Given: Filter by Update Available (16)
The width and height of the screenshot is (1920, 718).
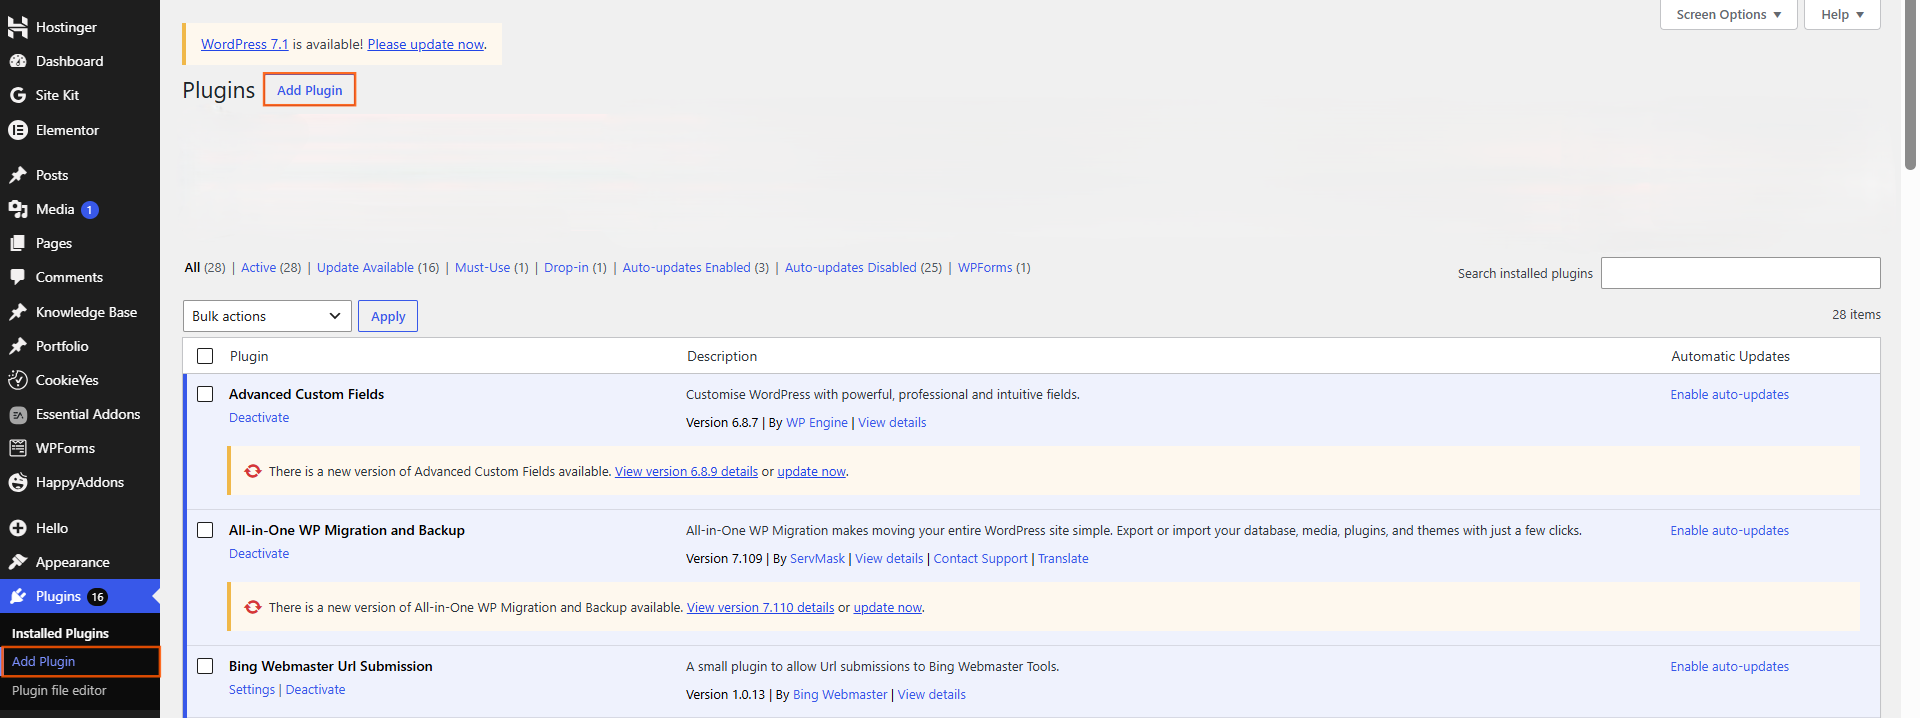Looking at the screenshot, I should 378,267.
